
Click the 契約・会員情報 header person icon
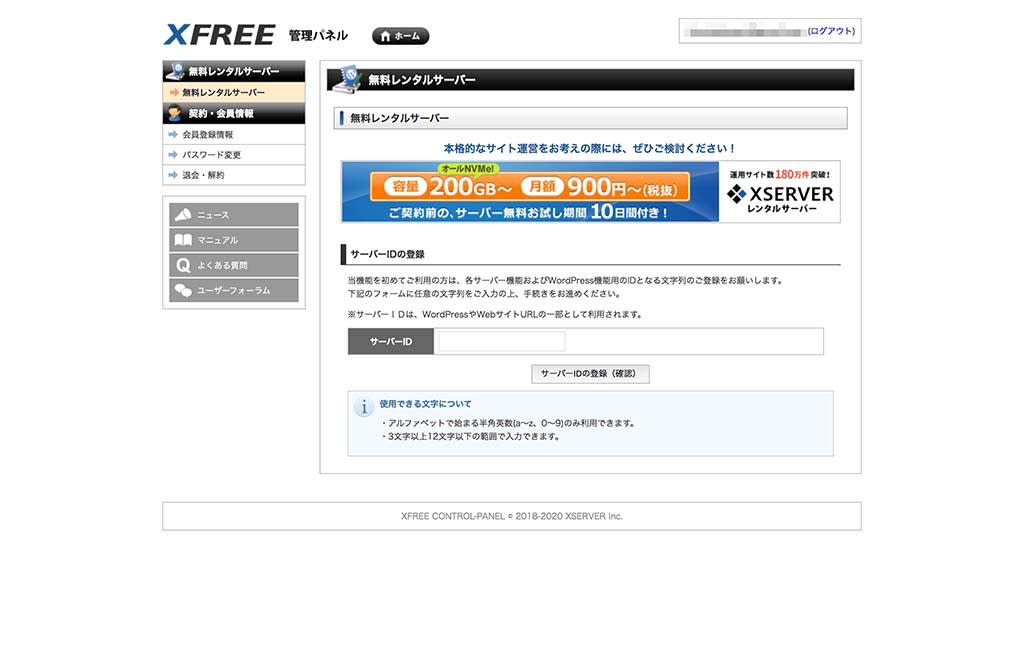coord(174,113)
